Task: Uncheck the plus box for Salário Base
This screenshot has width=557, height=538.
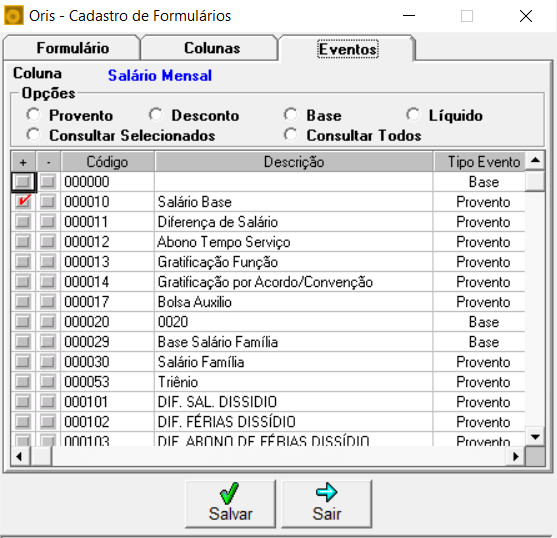Action: [x=23, y=202]
